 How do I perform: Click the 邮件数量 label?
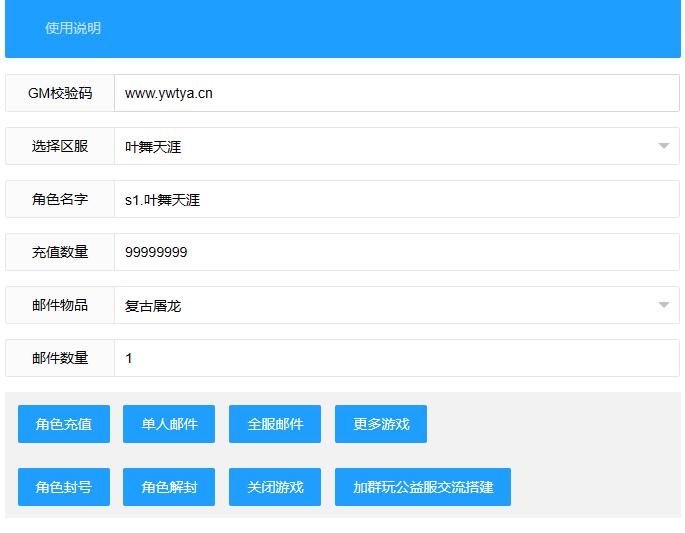click(60, 358)
